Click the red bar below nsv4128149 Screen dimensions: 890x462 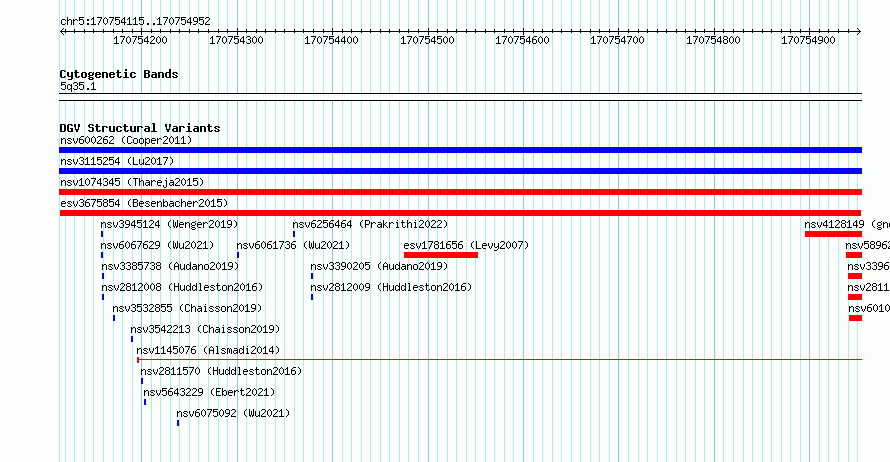(833, 234)
